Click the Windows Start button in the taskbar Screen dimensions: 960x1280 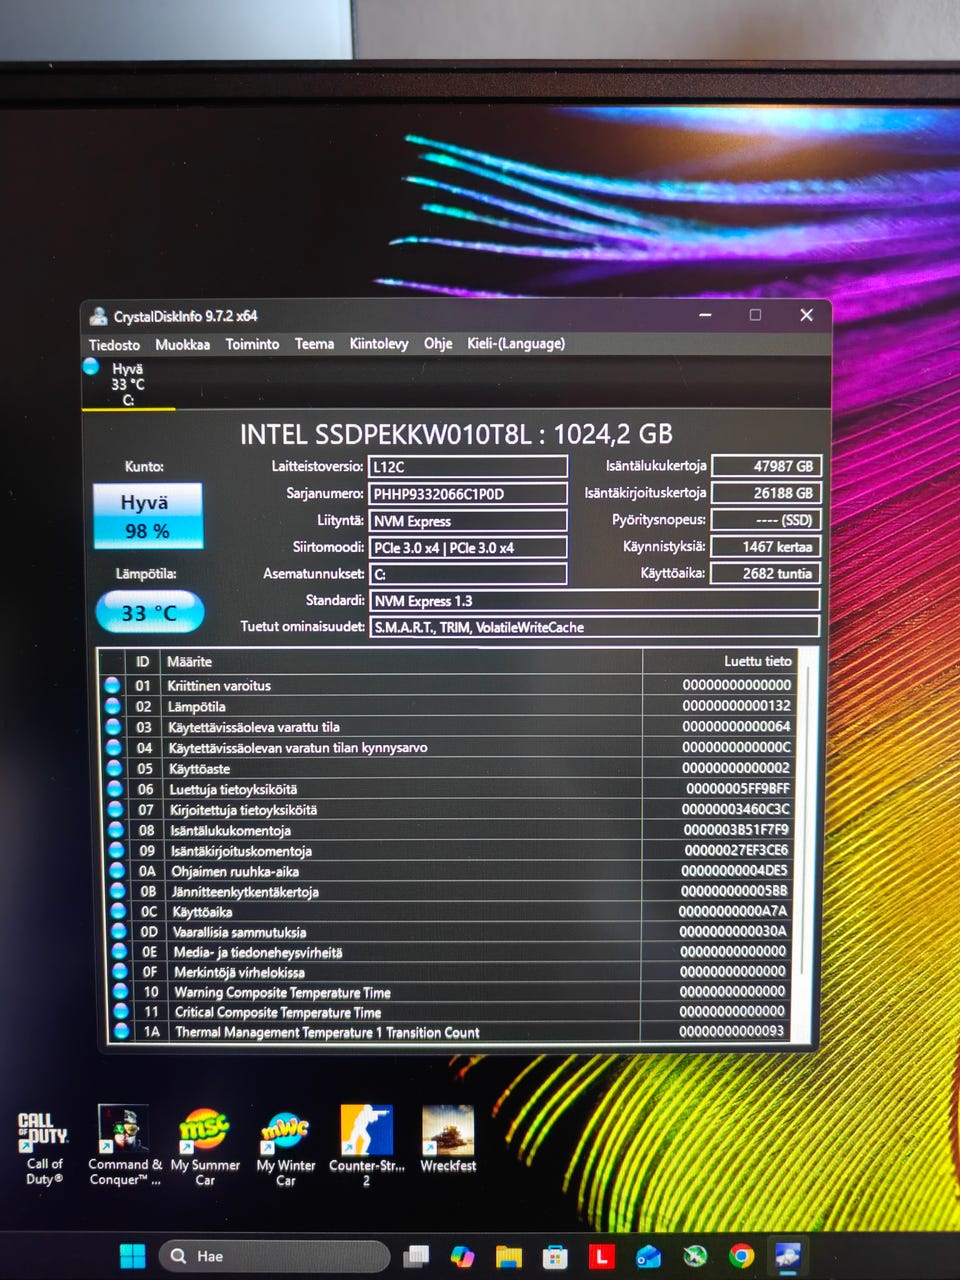[132, 1256]
